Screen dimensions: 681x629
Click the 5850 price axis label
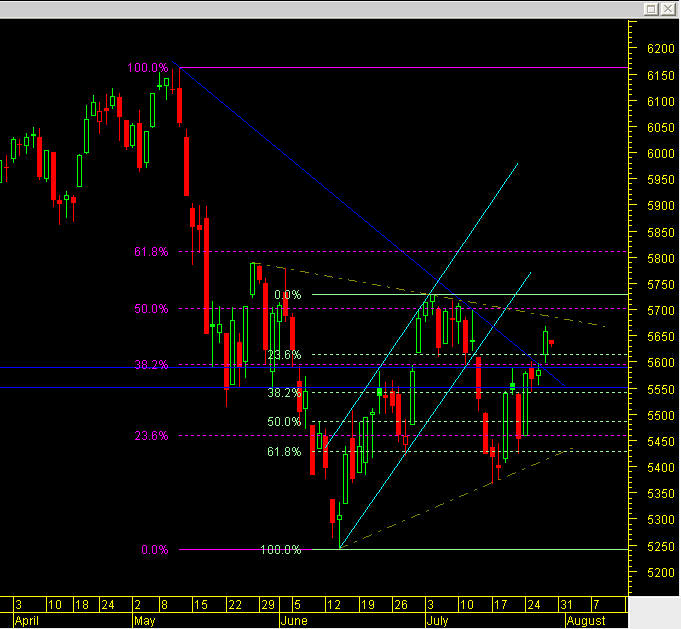tap(660, 232)
